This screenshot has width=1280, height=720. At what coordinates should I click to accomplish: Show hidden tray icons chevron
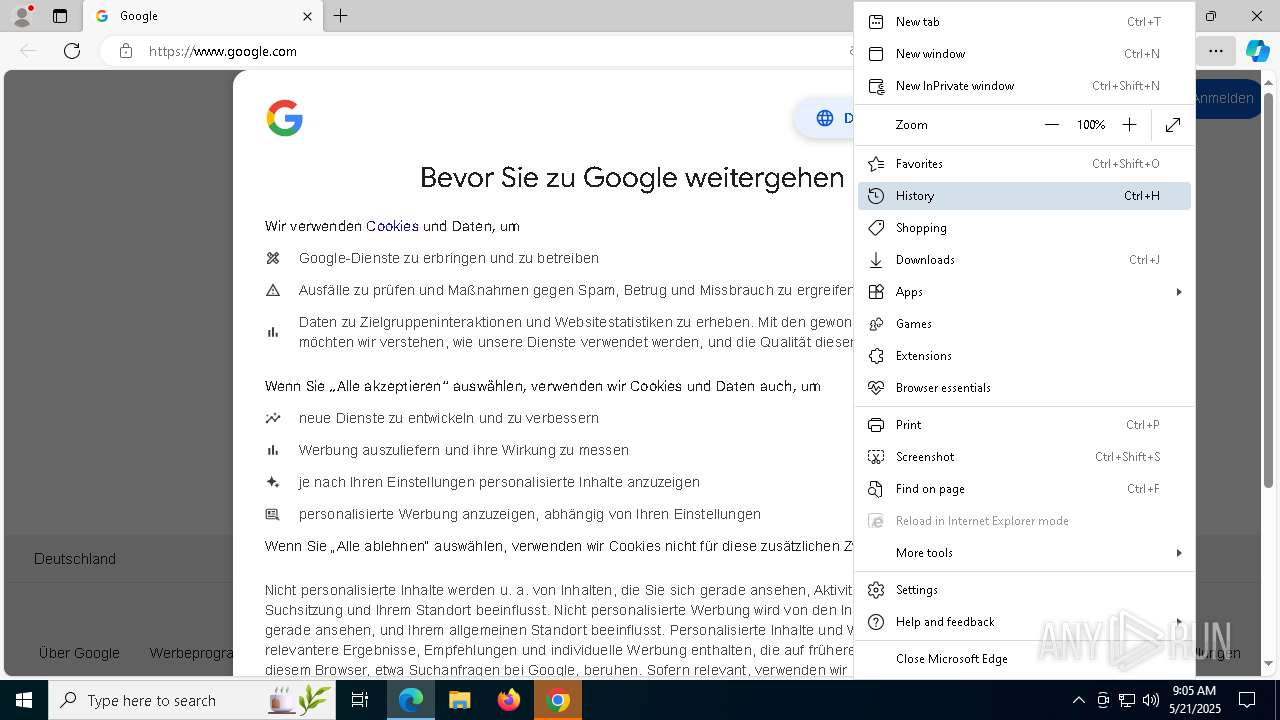tap(1078, 700)
